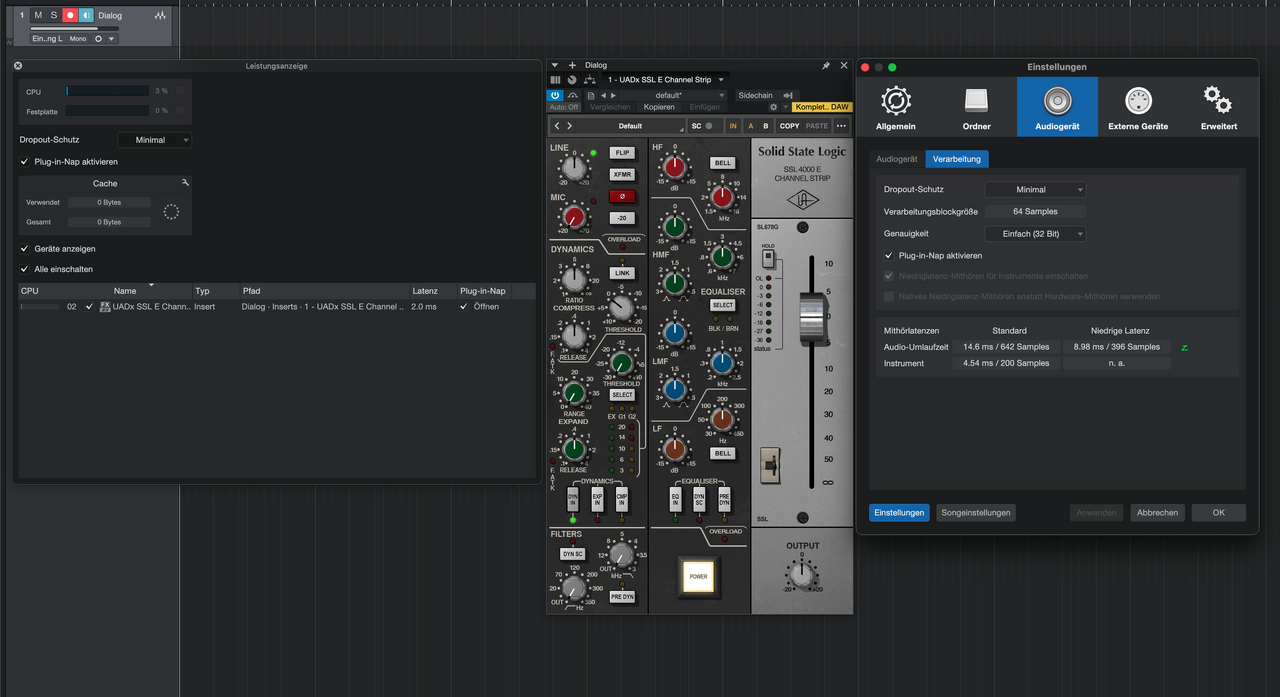This screenshot has width=1280, height=697.
Task: Open Songeinstellungen in Einstellungen window
Action: (976, 513)
